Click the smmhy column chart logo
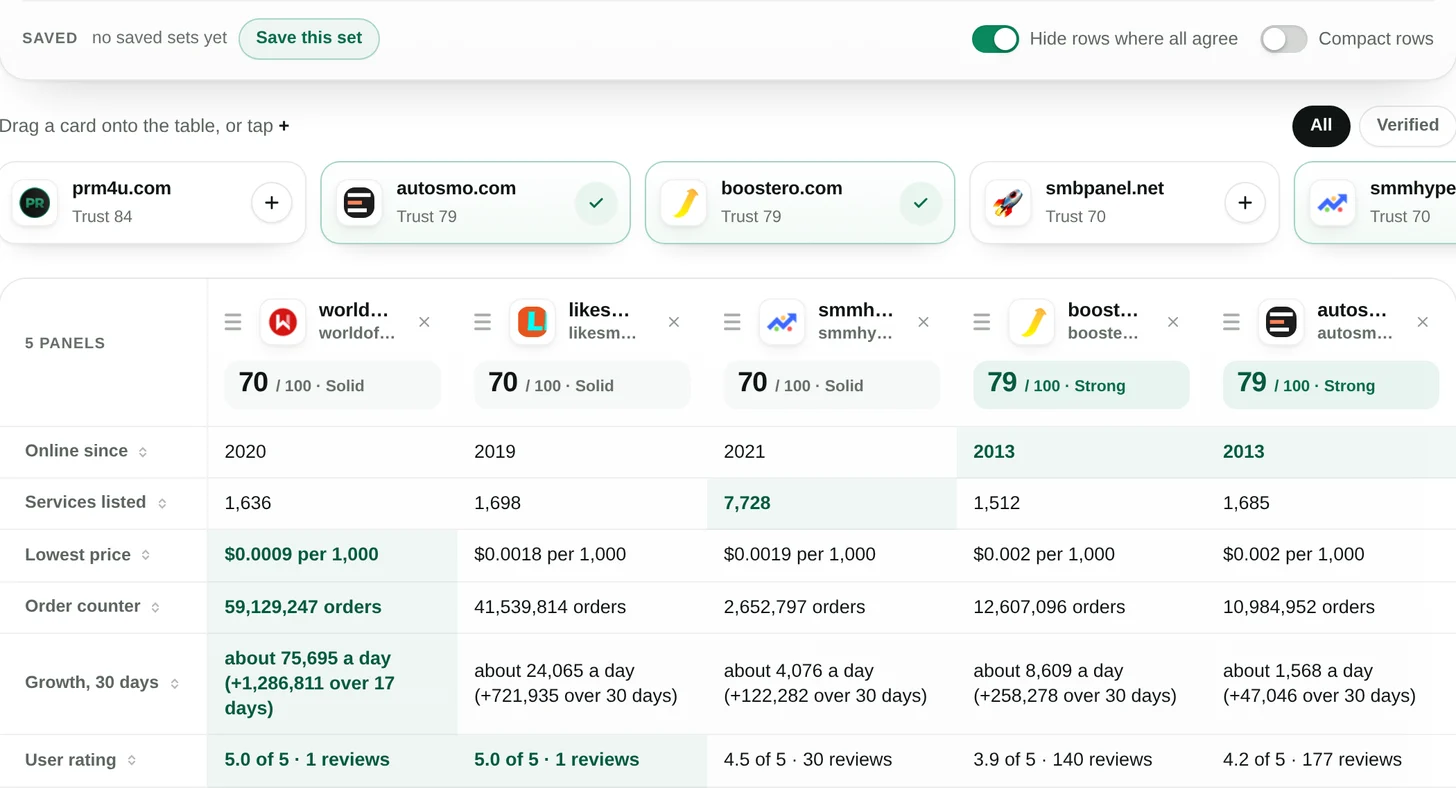The image size is (1456, 788). (x=782, y=322)
